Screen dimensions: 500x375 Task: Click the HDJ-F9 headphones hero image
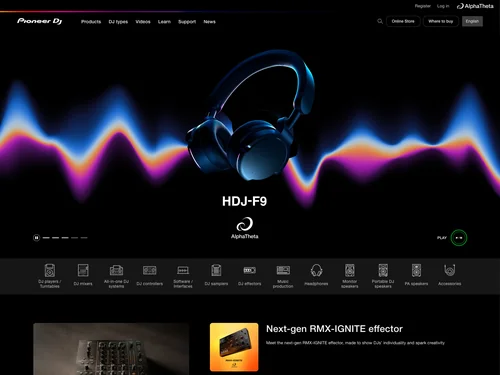click(250, 115)
